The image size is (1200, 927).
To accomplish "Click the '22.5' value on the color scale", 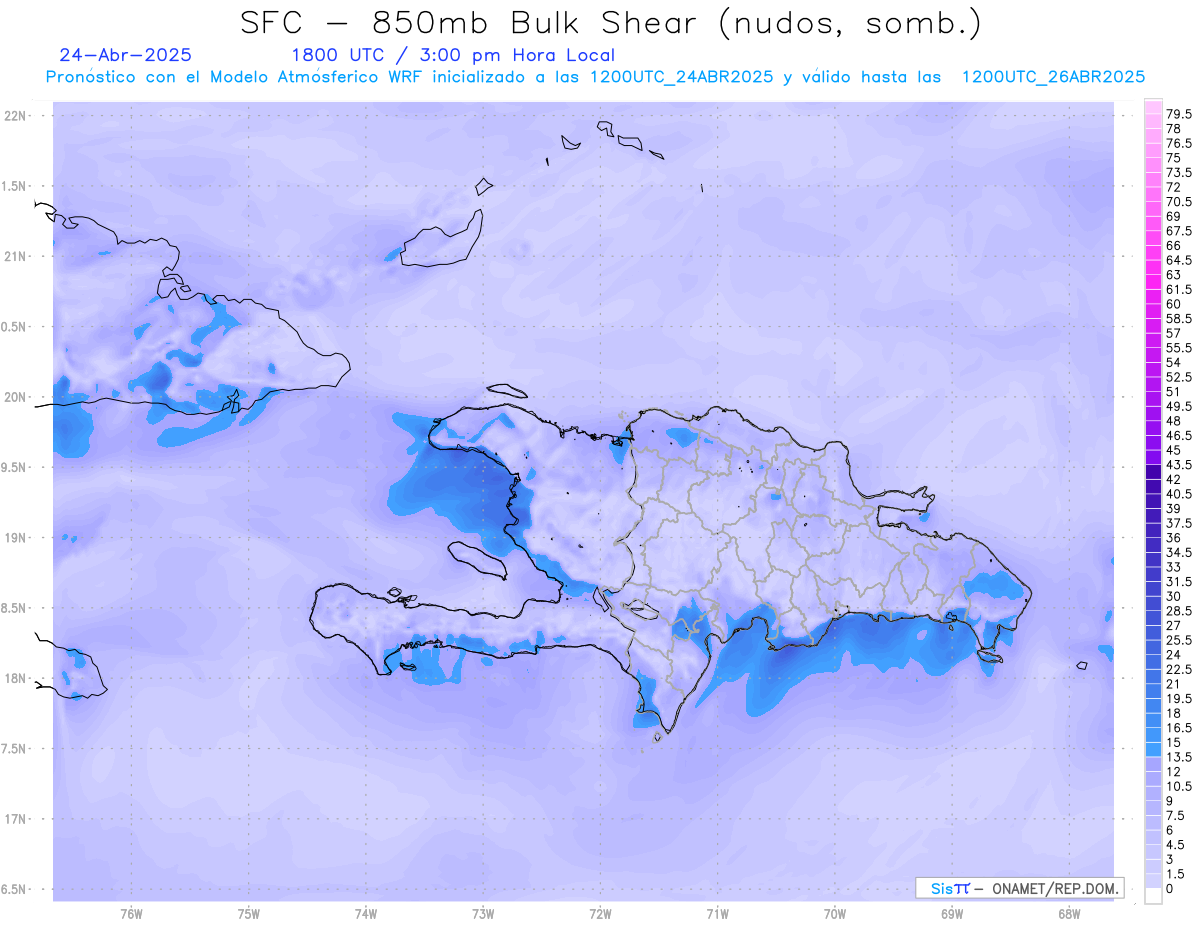I will tap(1179, 669).
